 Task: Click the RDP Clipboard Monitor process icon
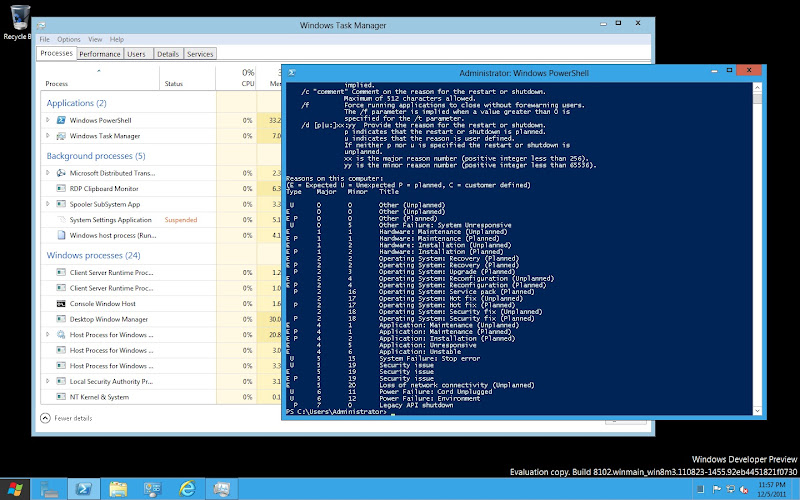coord(61,188)
